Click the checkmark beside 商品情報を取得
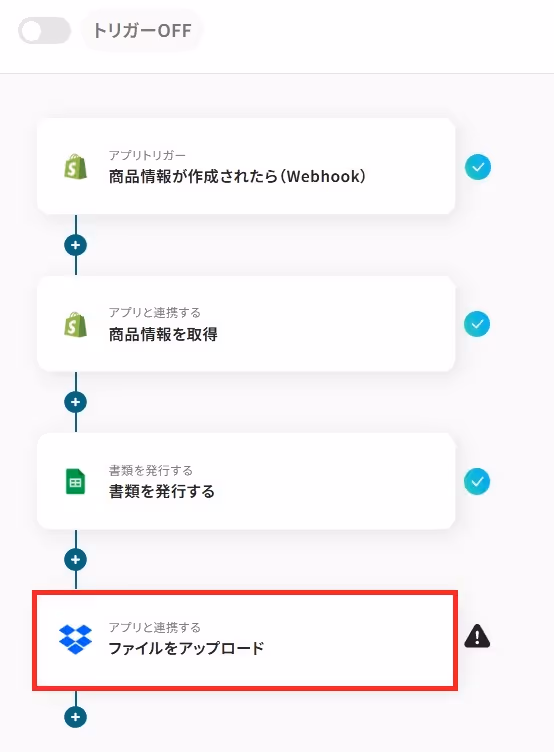The height and width of the screenshot is (752, 554). [477, 324]
